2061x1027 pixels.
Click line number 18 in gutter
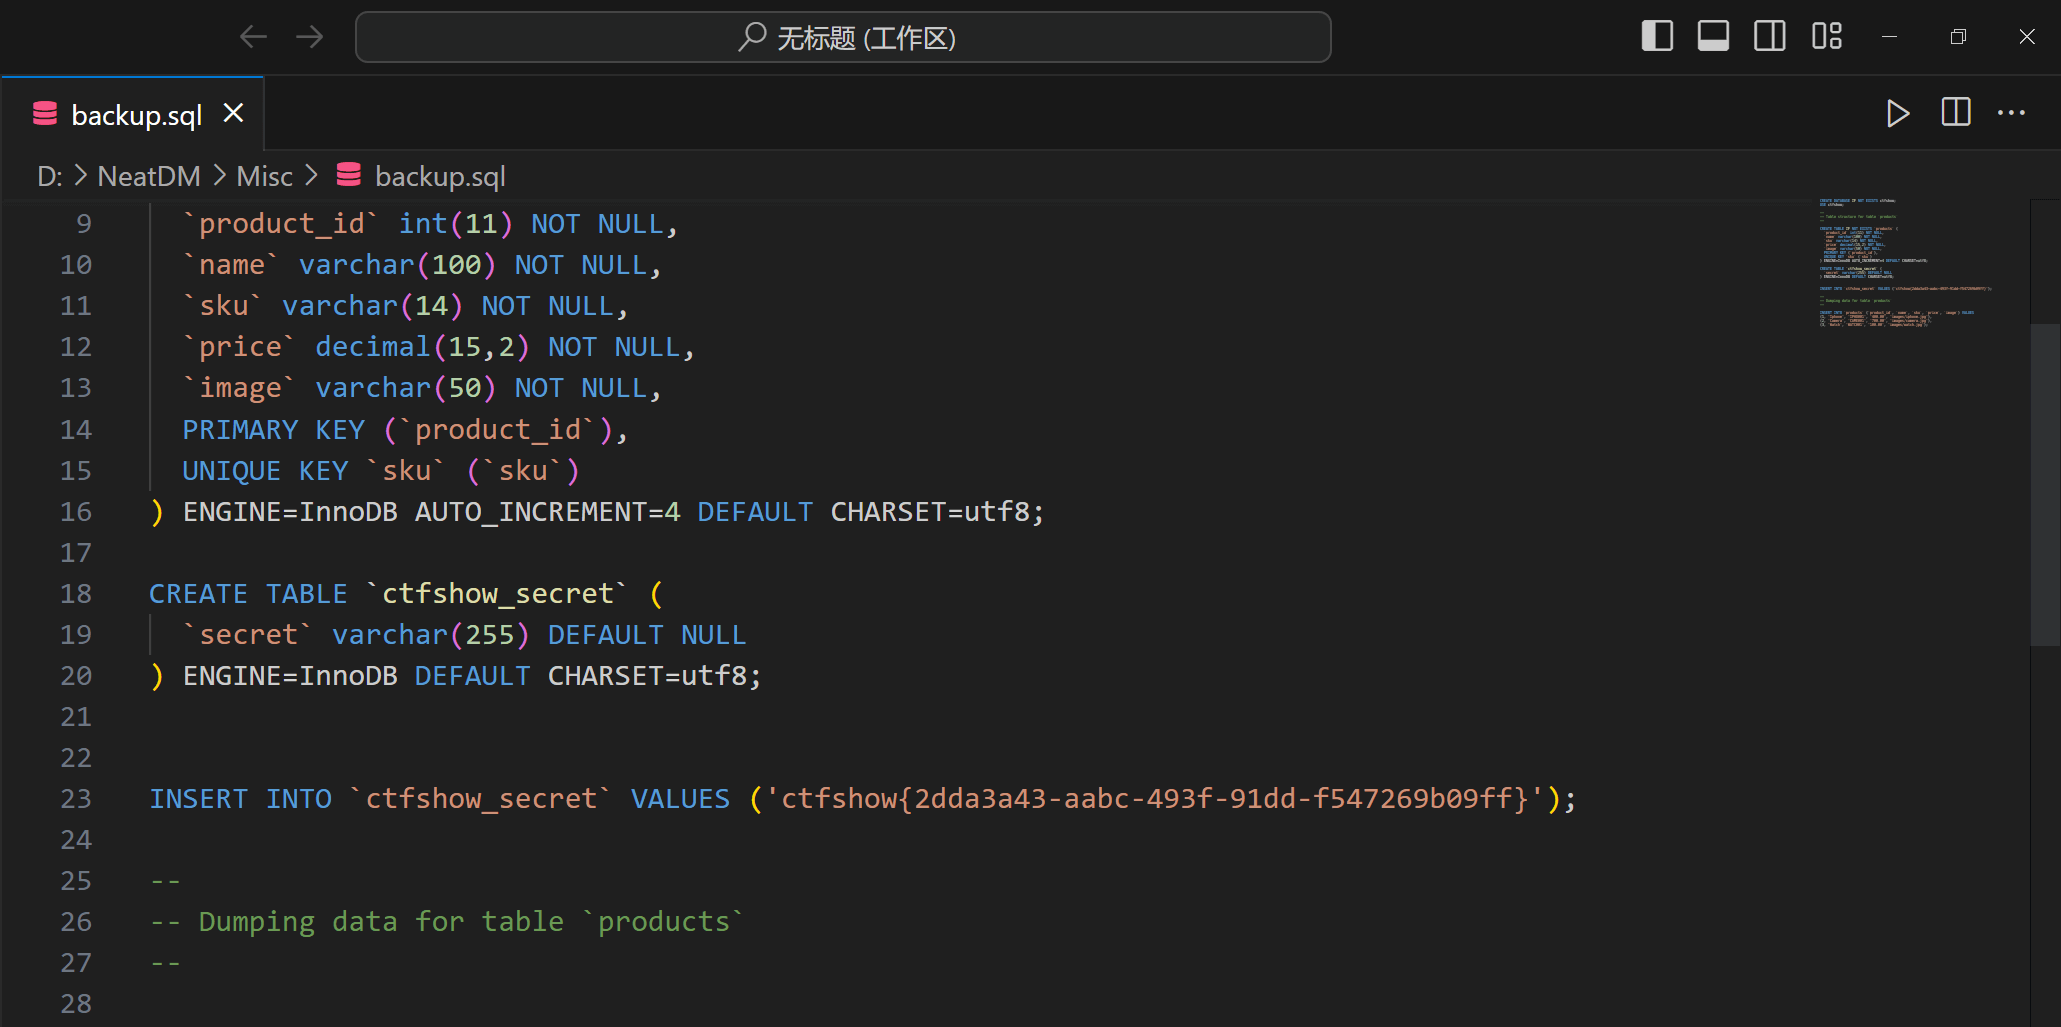pos(76,594)
